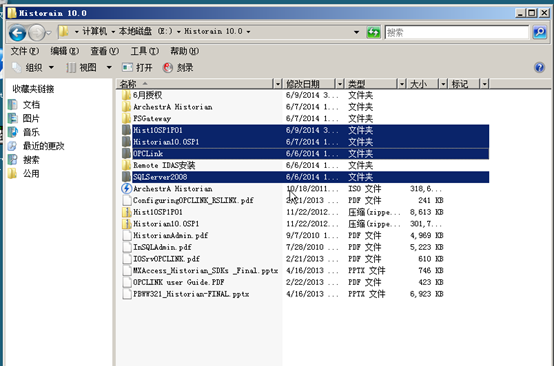The width and height of the screenshot is (554, 366).
Task: Select the ArchestrA Historian folder icon
Action: (126, 107)
